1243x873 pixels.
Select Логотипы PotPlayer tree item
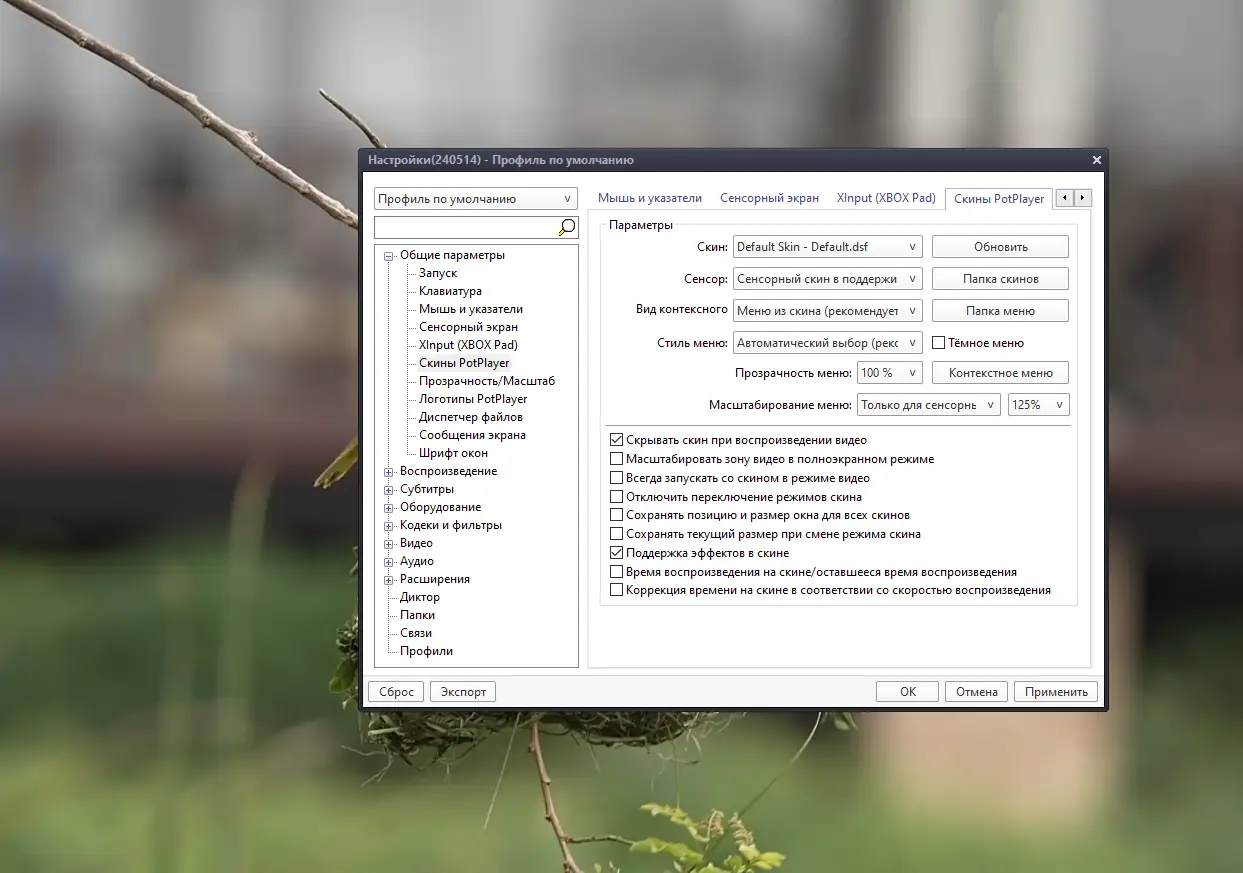click(x=473, y=399)
